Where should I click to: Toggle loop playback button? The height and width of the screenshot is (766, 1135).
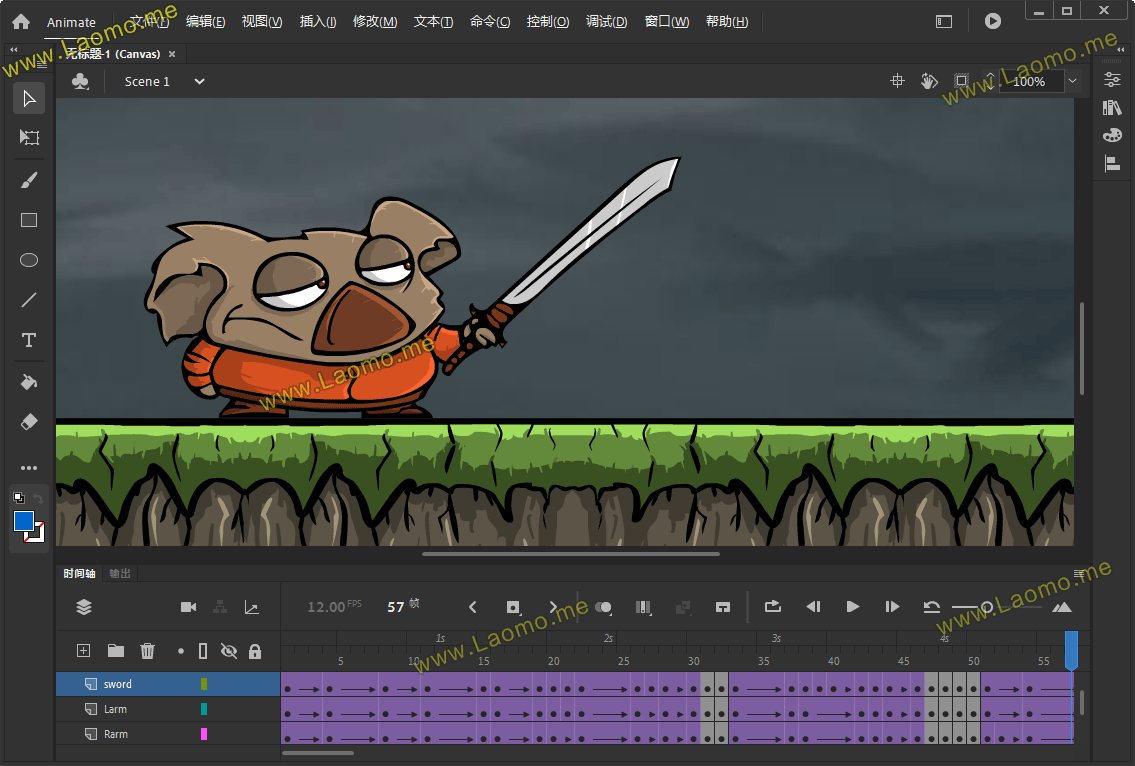point(772,606)
